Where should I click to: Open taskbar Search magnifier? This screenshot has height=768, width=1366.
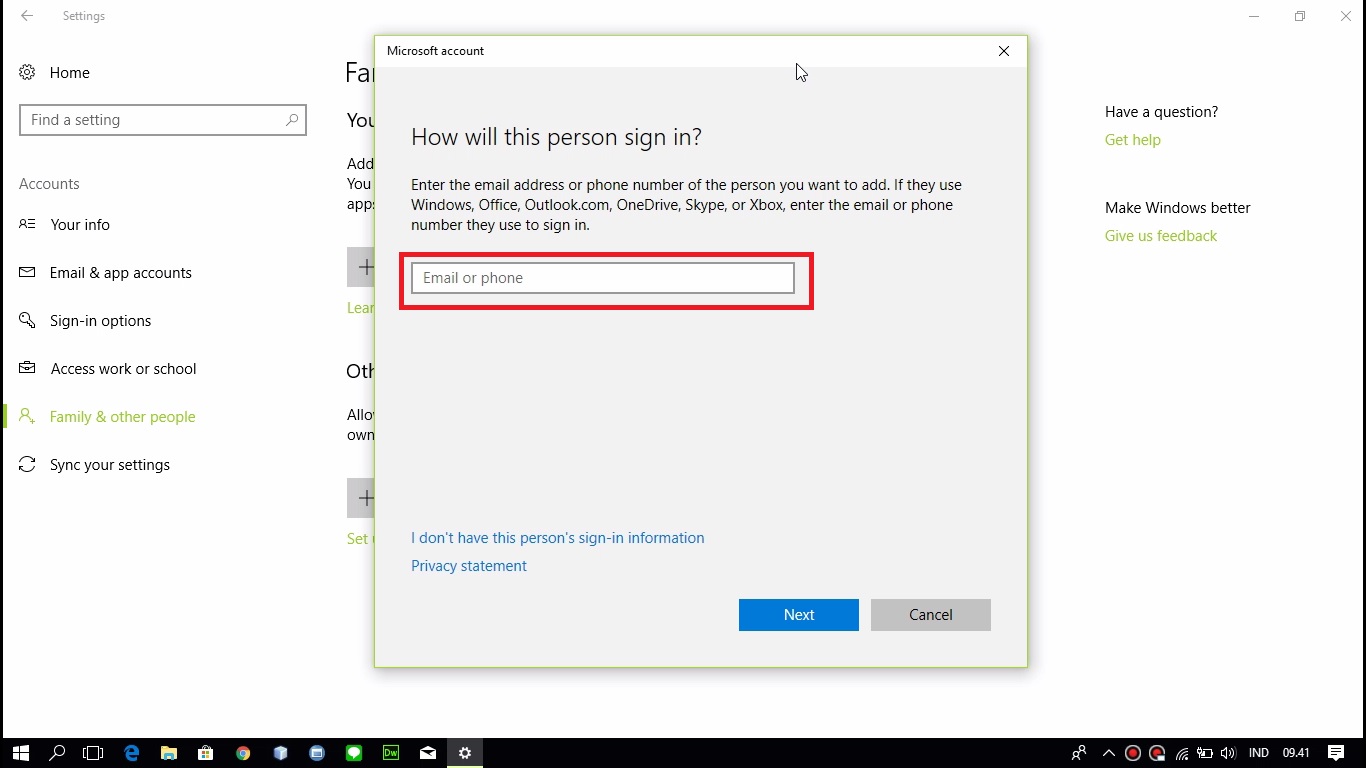pyautogui.click(x=57, y=753)
